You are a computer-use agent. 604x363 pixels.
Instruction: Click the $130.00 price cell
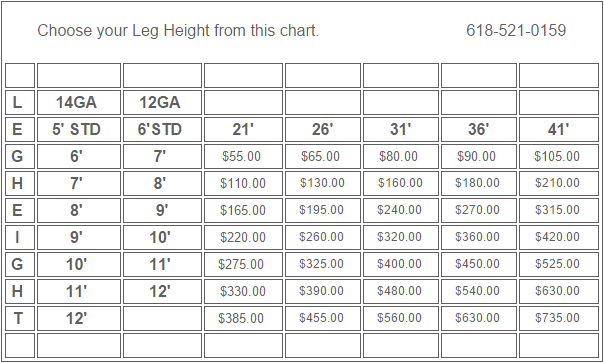pos(323,183)
